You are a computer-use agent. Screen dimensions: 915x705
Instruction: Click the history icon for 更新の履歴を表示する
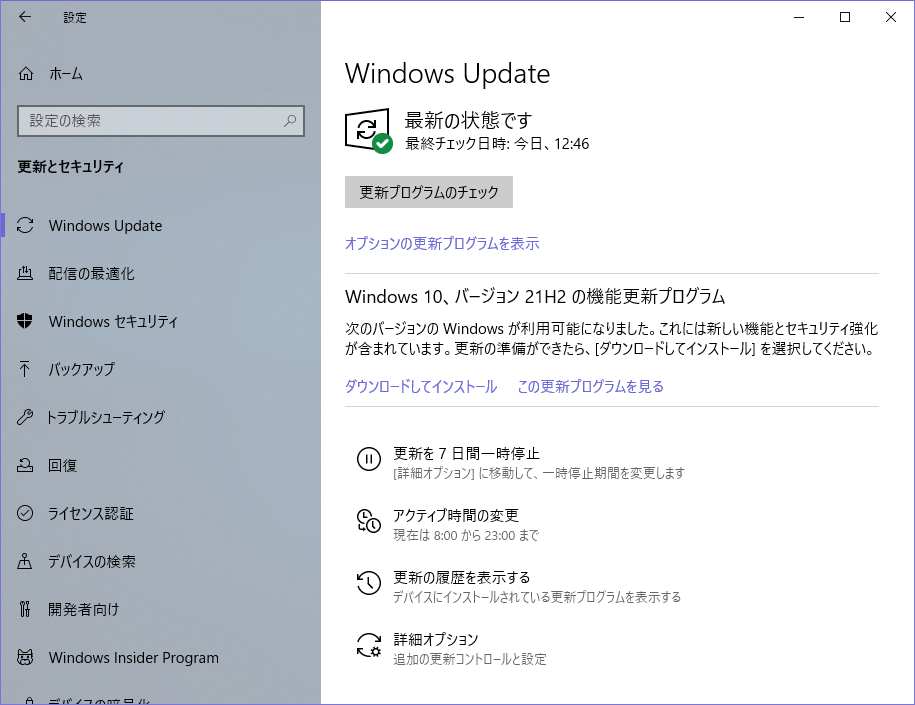369,583
